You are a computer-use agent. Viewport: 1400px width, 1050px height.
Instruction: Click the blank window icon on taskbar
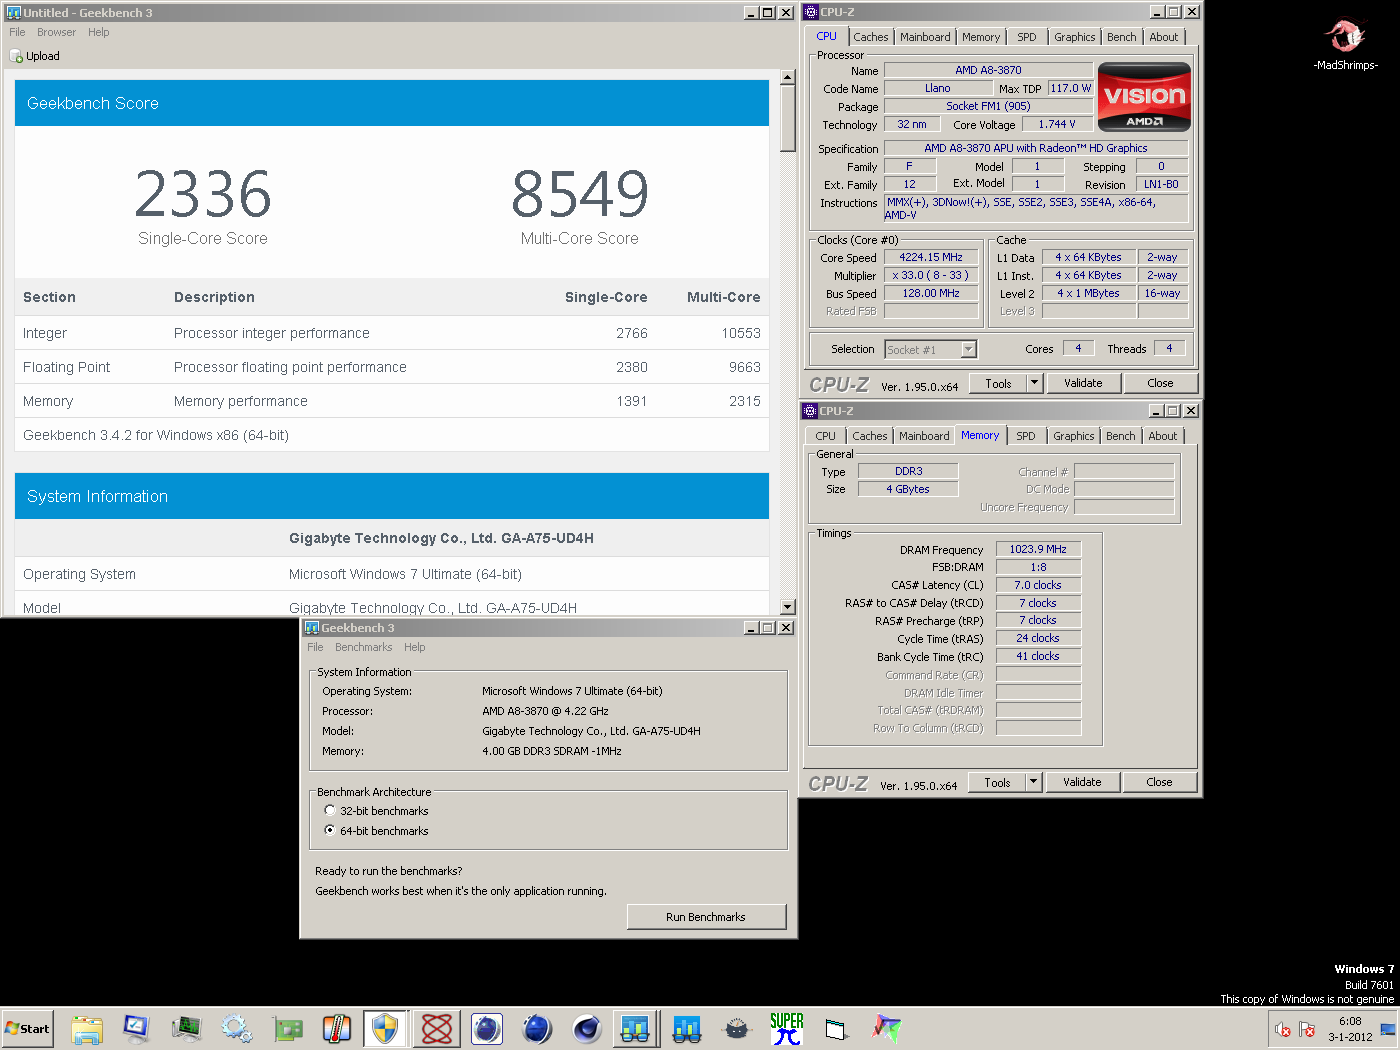(837, 1029)
